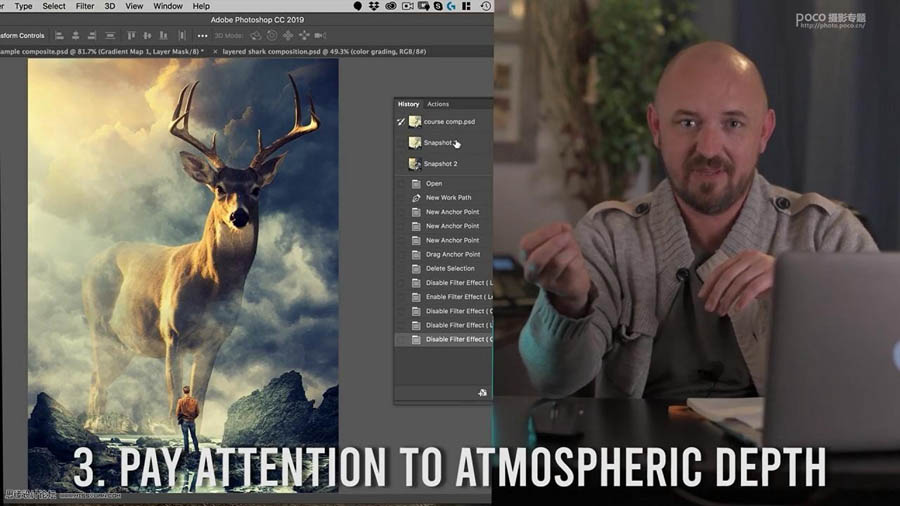The height and width of the screenshot is (506, 900).
Task: Click the course comp.psd snapshot thumbnail
Action: tap(415, 122)
